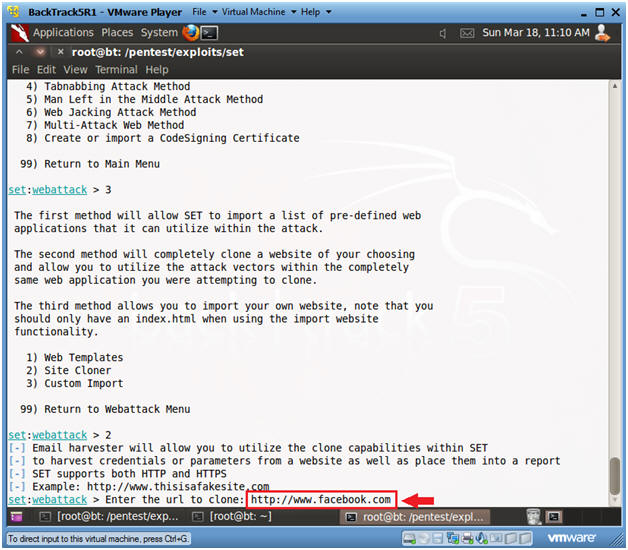The height and width of the screenshot is (550, 628).
Task: Open the Places menu
Action: [x=117, y=32]
